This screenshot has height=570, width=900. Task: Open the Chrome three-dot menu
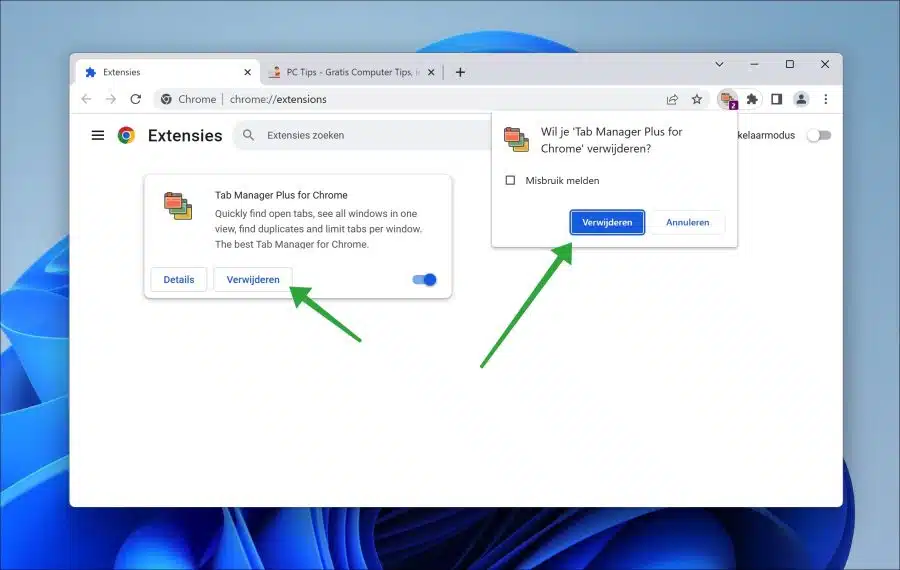pyautogui.click(x=825, y=99)
